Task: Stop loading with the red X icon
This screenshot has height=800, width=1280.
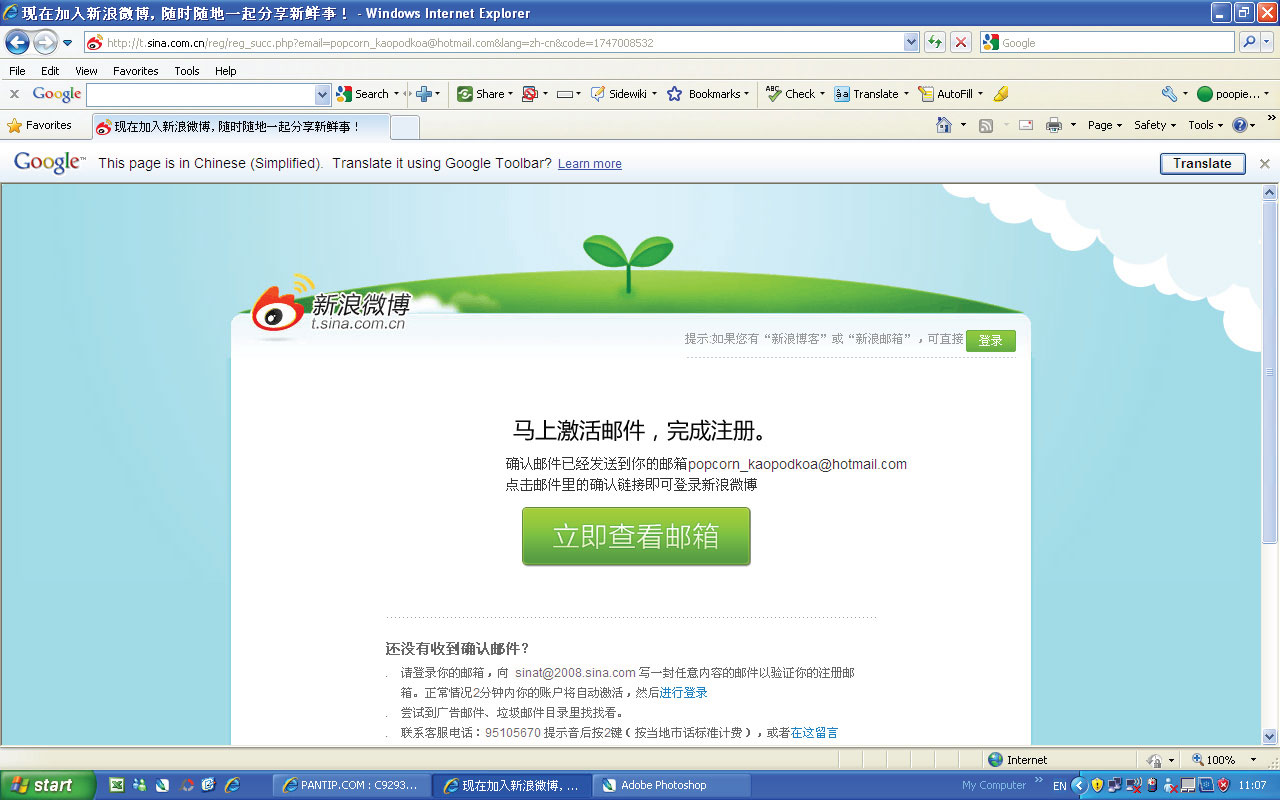Action: click(960, 42)
